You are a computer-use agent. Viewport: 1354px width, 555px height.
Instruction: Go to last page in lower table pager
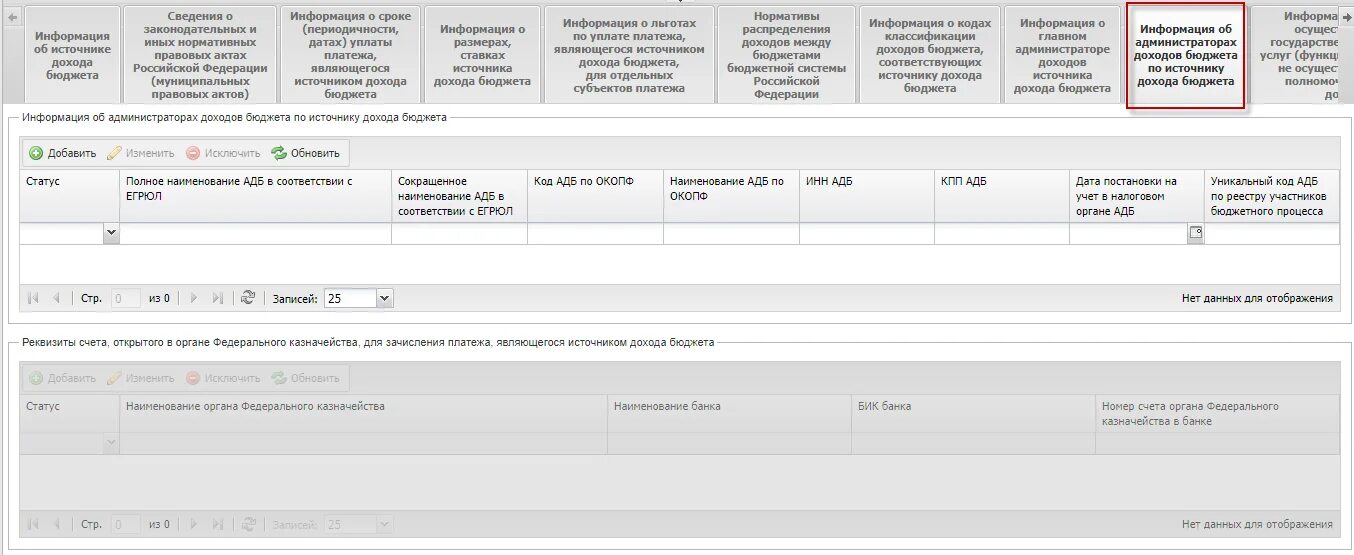pos(218,524)
